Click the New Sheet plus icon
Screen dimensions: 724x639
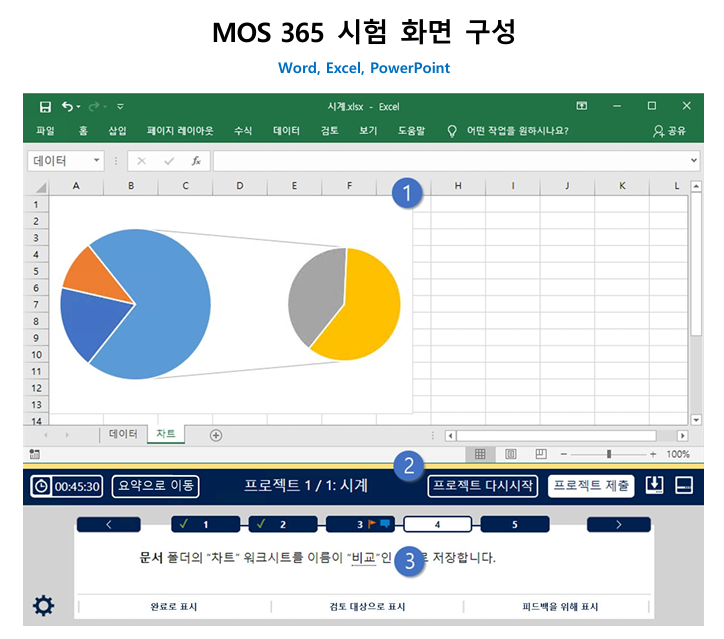(x=216, y=435)
